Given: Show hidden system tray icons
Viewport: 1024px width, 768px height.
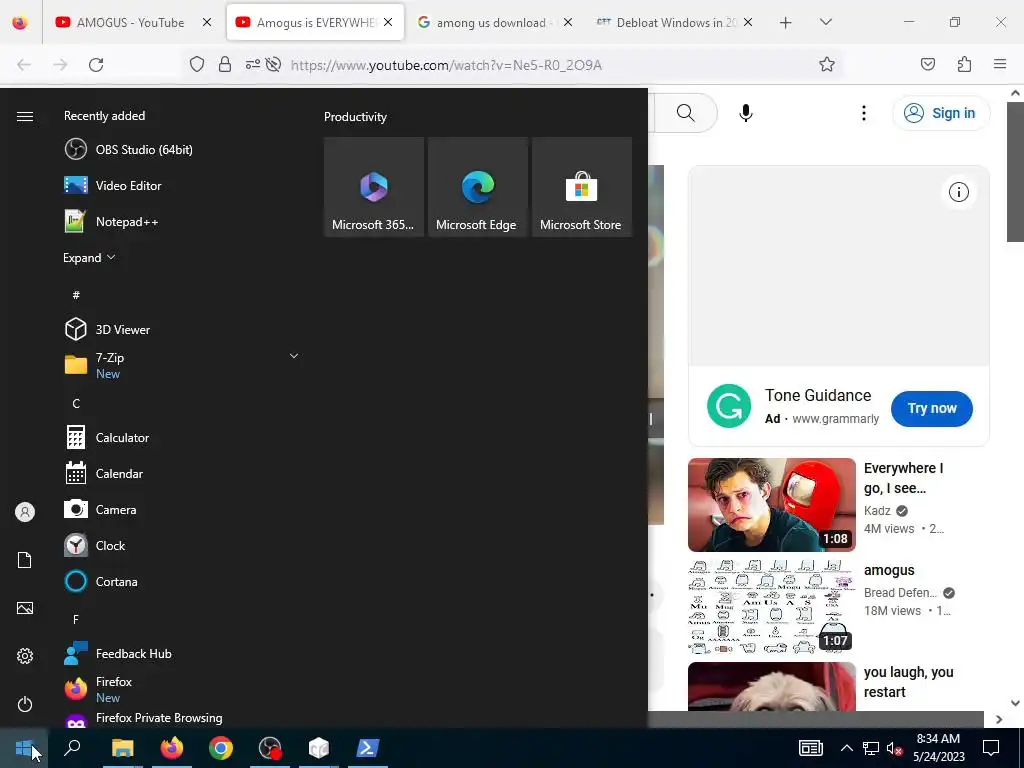Looking at the screenshot, I should point(846,748).
